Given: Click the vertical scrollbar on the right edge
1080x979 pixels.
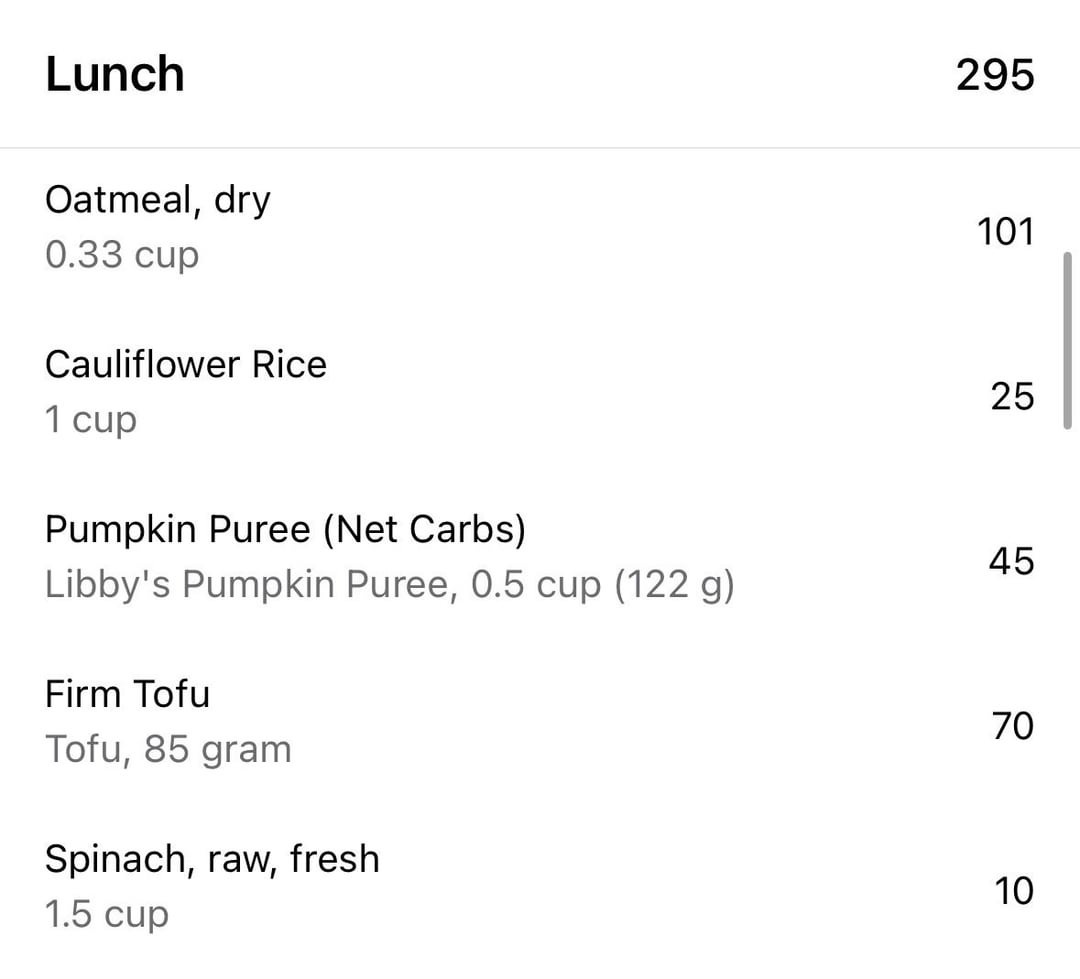Looking at the screenshot, I should [1068, 340].
